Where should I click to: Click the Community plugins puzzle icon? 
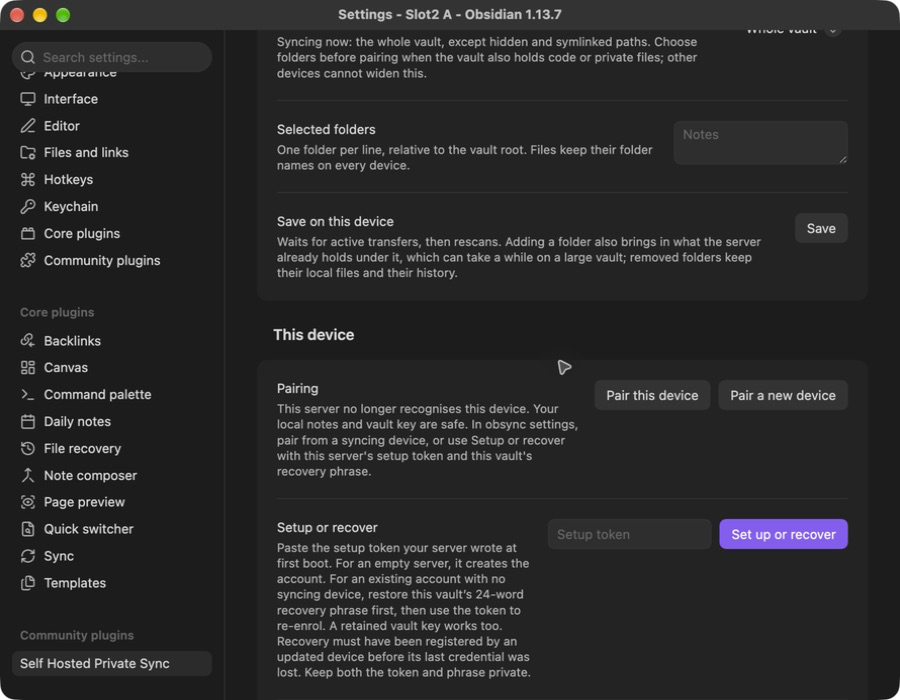click(x=28, y=260)
